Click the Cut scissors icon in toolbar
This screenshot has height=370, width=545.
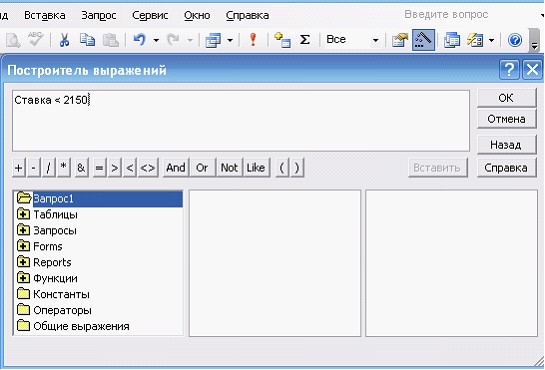tap(64, 40)
